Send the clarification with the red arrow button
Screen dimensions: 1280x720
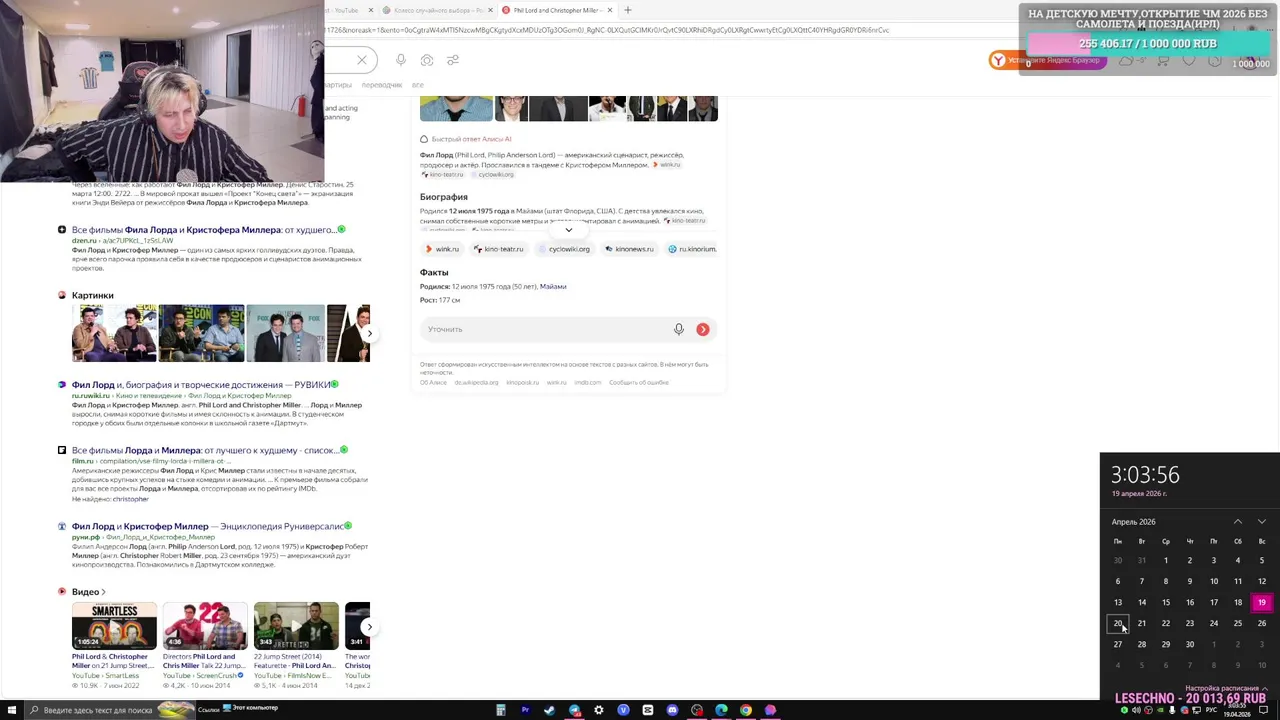tap(703, 329)
